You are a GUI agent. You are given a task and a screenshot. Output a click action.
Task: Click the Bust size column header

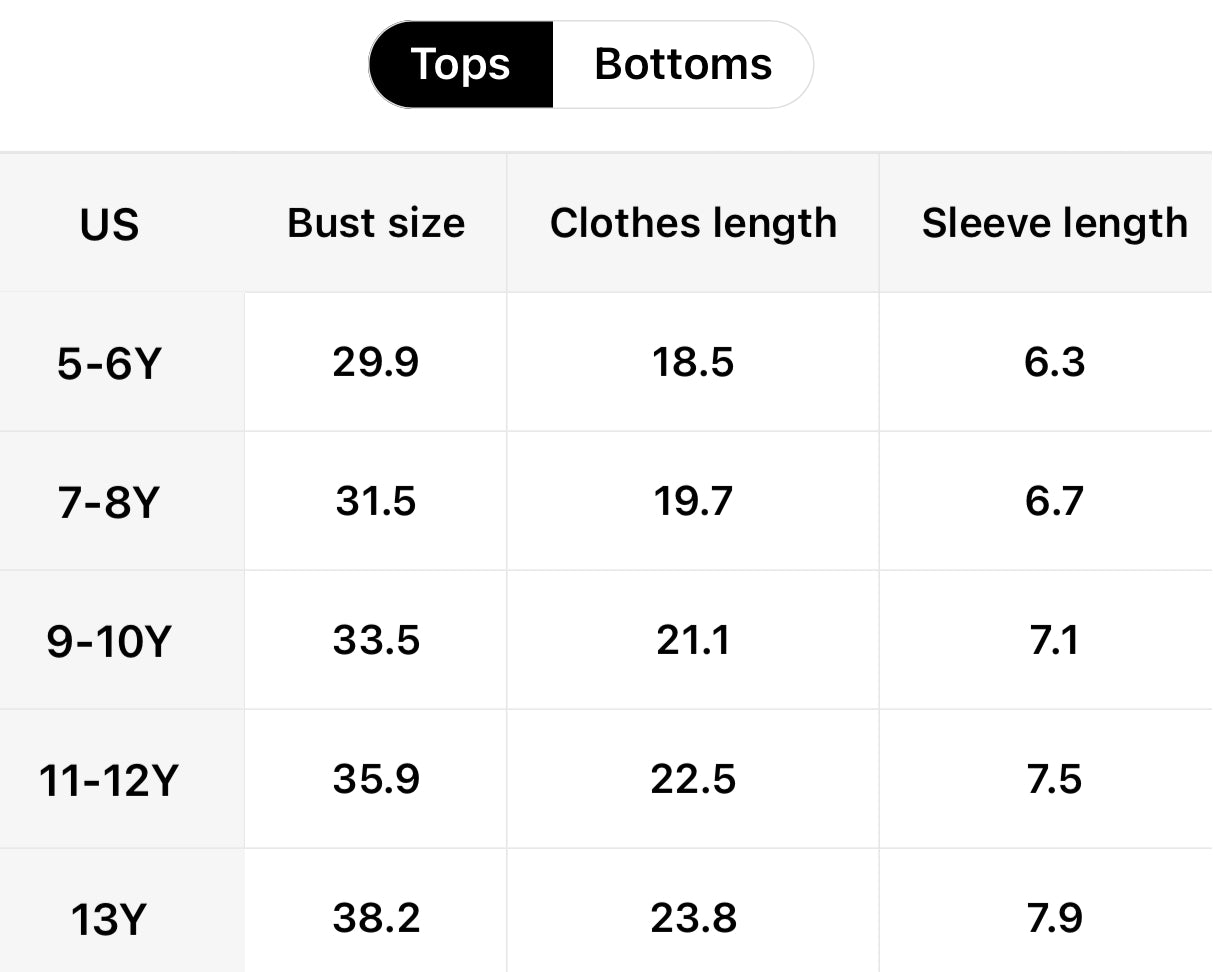pos(376,223)
